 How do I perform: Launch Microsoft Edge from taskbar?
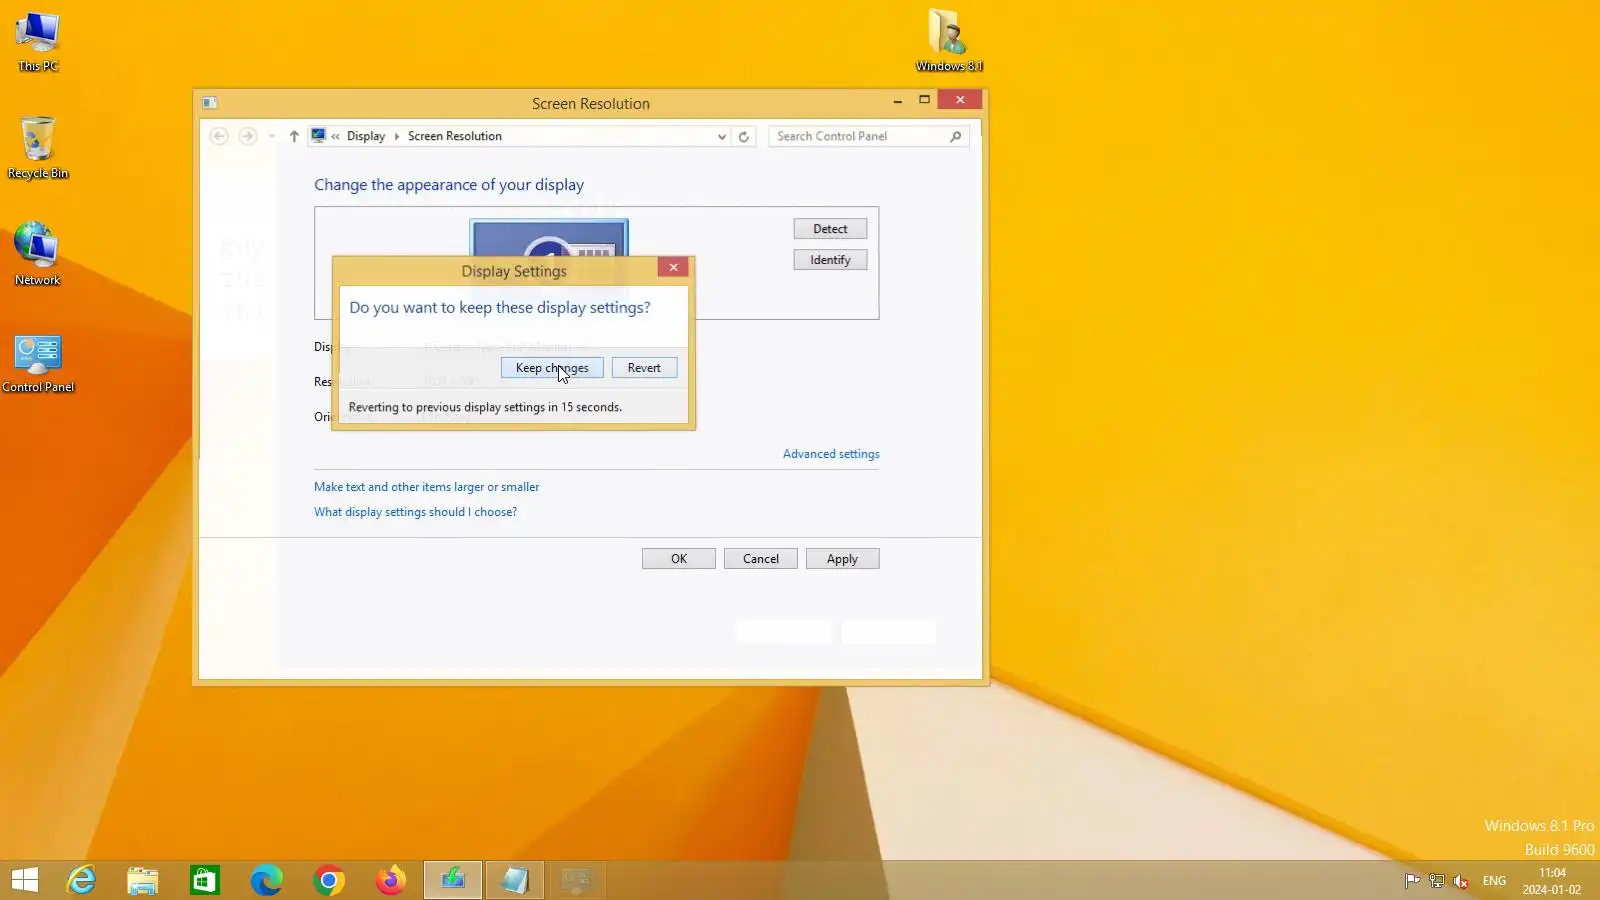267,880
